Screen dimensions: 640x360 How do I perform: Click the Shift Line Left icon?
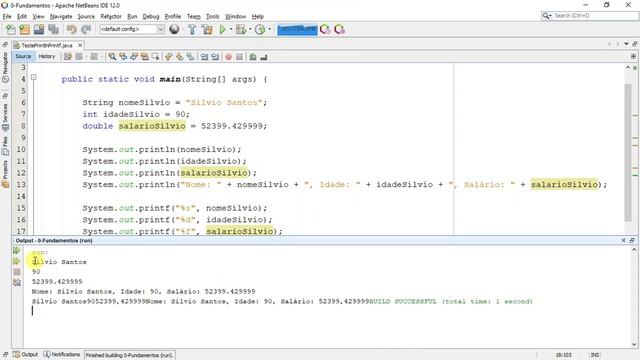pos(204,57)
